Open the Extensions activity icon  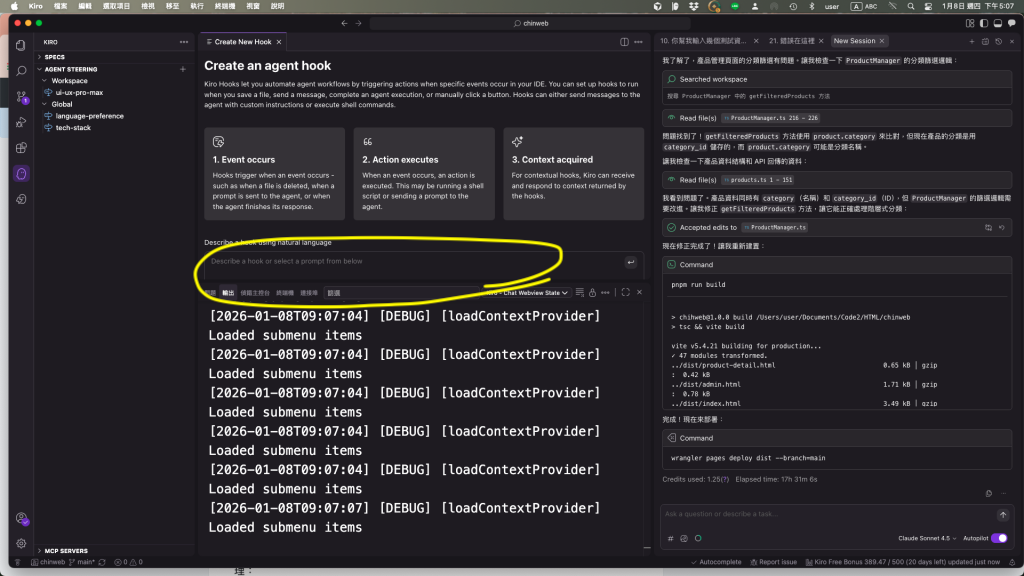(x=21, y=148)
